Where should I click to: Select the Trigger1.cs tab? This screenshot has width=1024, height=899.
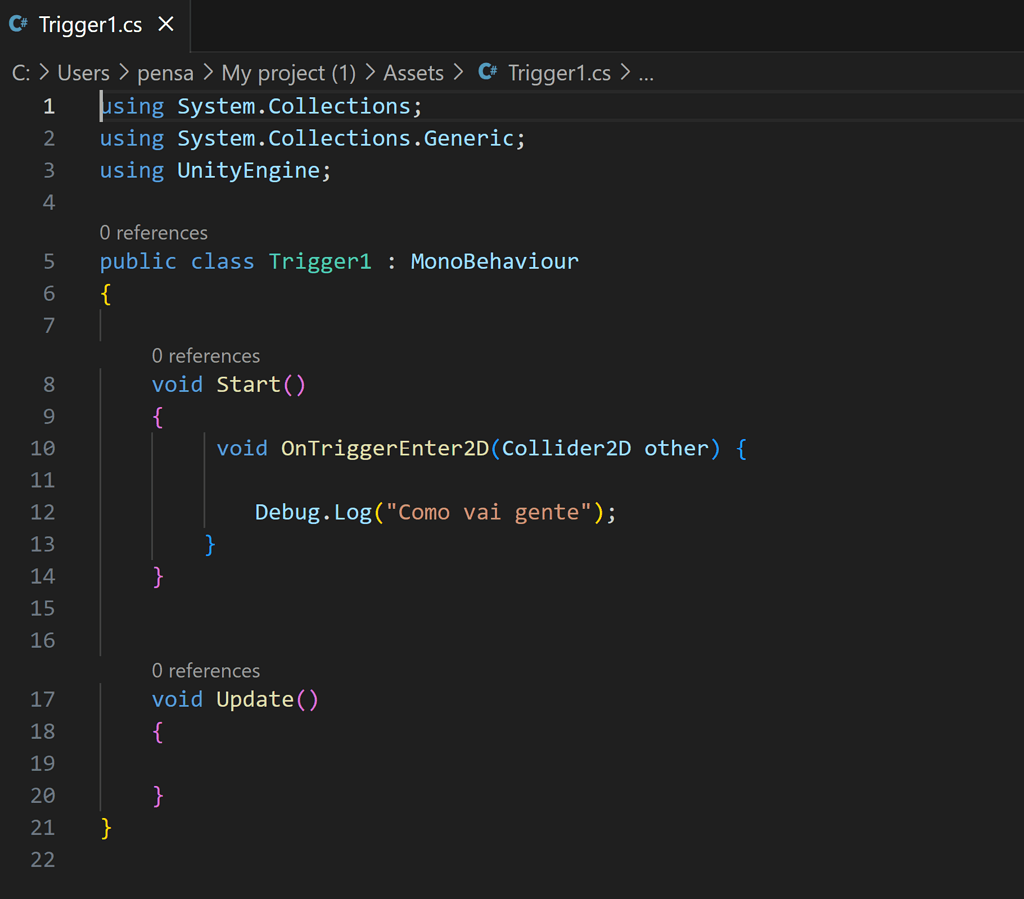click(90, 25)
